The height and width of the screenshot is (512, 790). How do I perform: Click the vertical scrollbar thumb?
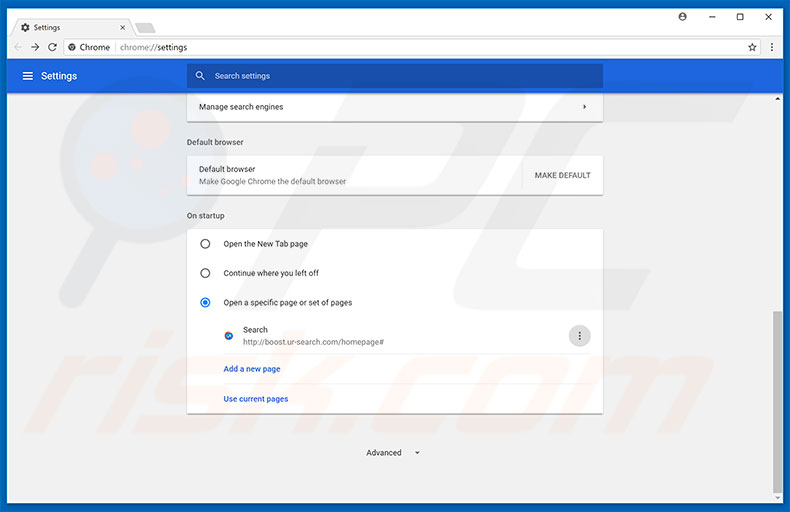tap(778, 400)
